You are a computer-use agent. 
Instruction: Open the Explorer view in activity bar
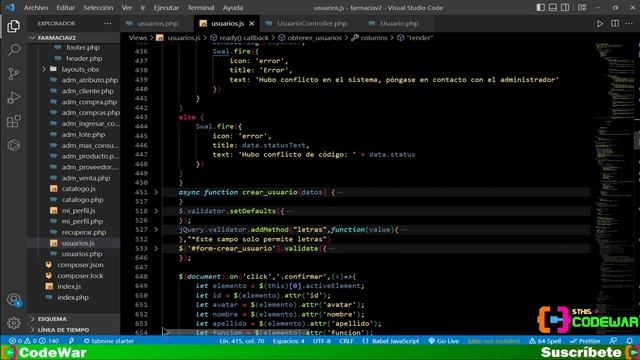pyautogui.click(x=13, y=26)
